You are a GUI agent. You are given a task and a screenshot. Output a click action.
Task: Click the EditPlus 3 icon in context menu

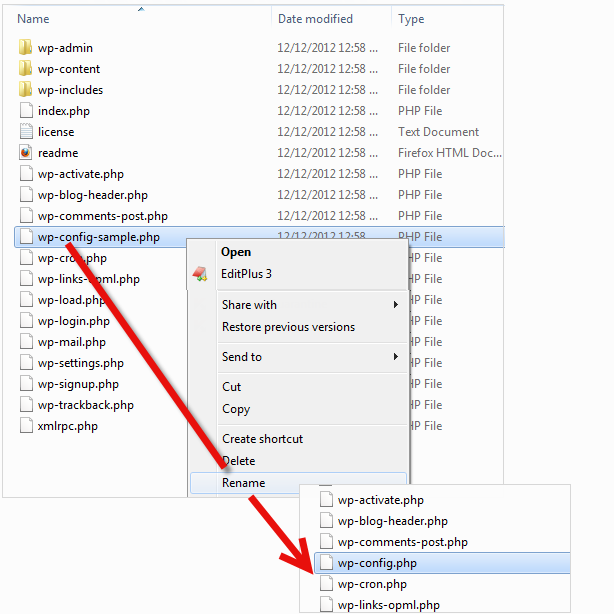tap(201, 274)
